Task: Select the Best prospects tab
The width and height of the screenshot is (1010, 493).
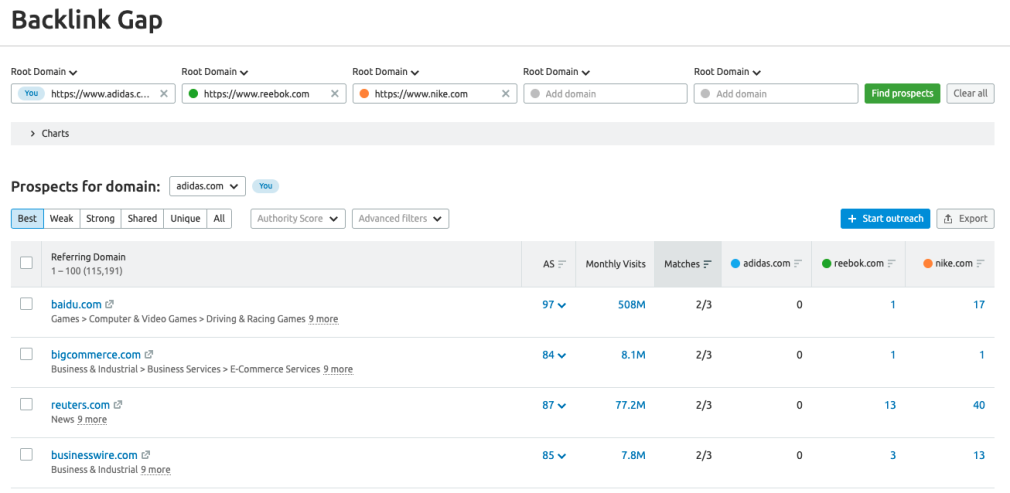Action: point(27,218)
